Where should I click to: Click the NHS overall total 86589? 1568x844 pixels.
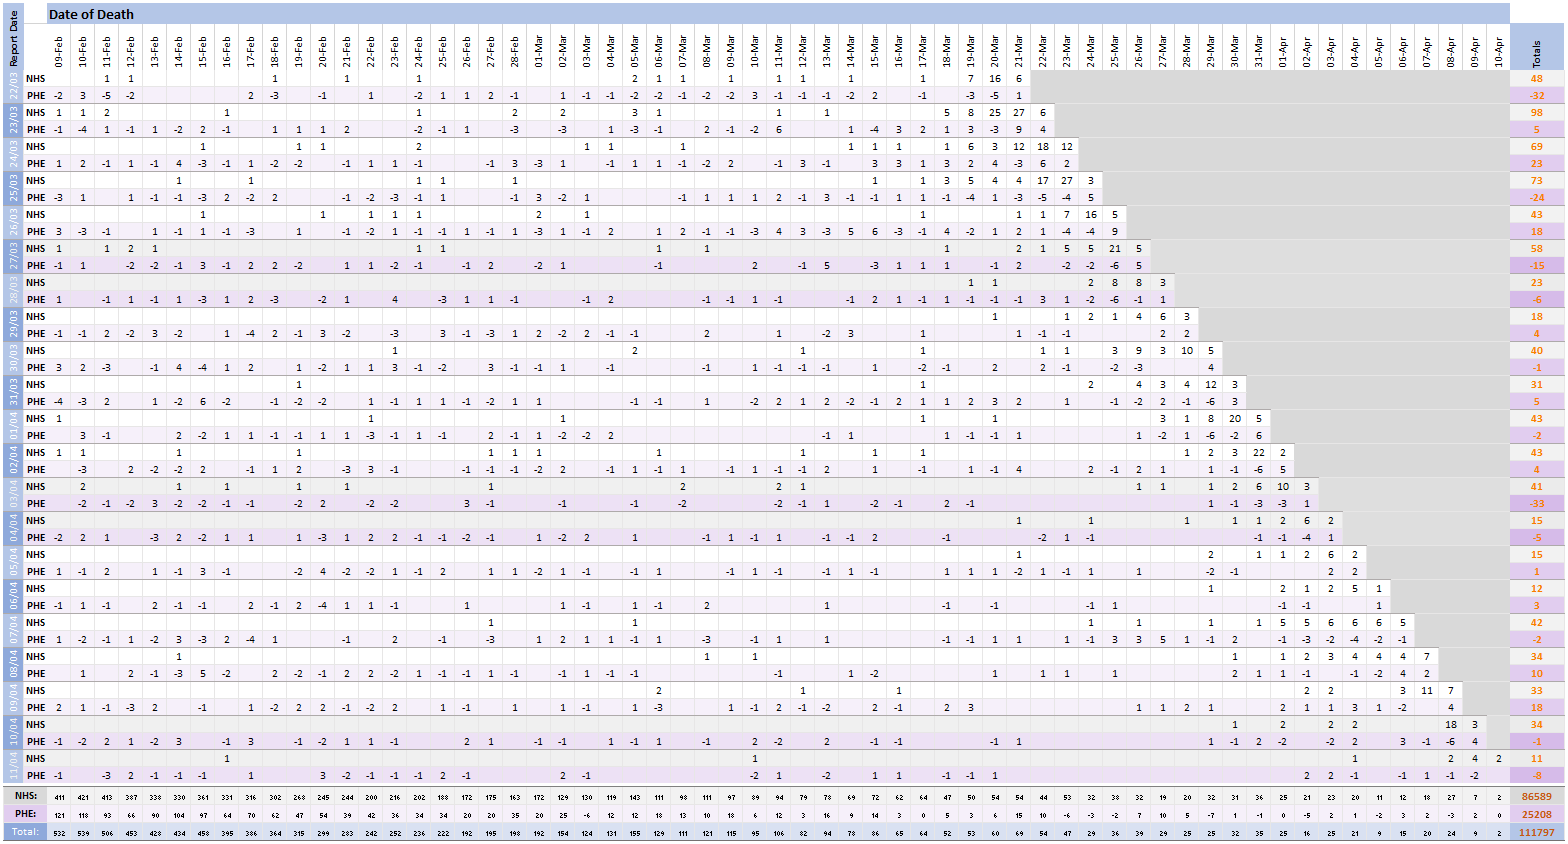[1537, 797]
